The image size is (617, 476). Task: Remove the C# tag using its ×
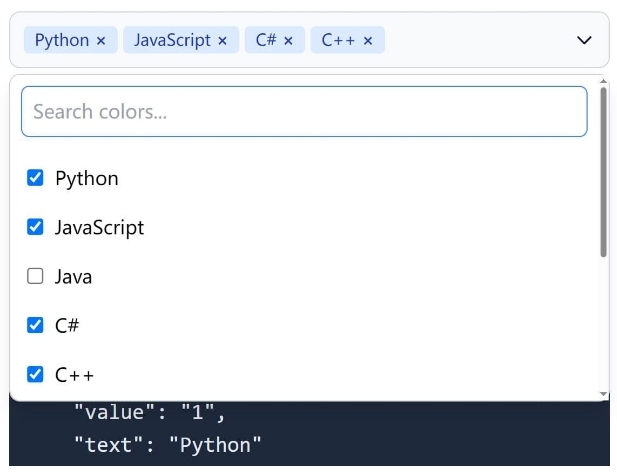point(288,41)
